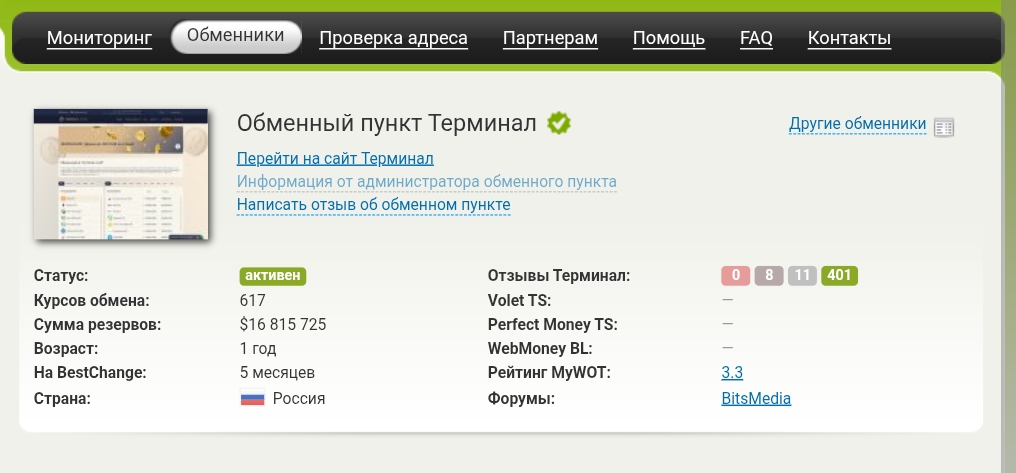
Task: Go to Проверка адреса page
Action: [393, 38]
